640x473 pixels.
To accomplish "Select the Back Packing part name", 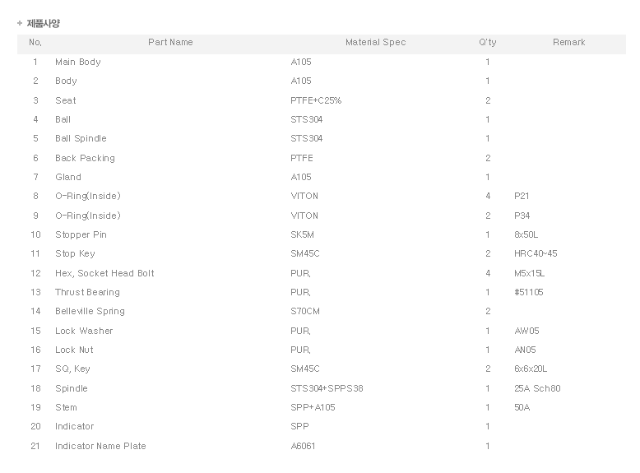I will [85, 158].
